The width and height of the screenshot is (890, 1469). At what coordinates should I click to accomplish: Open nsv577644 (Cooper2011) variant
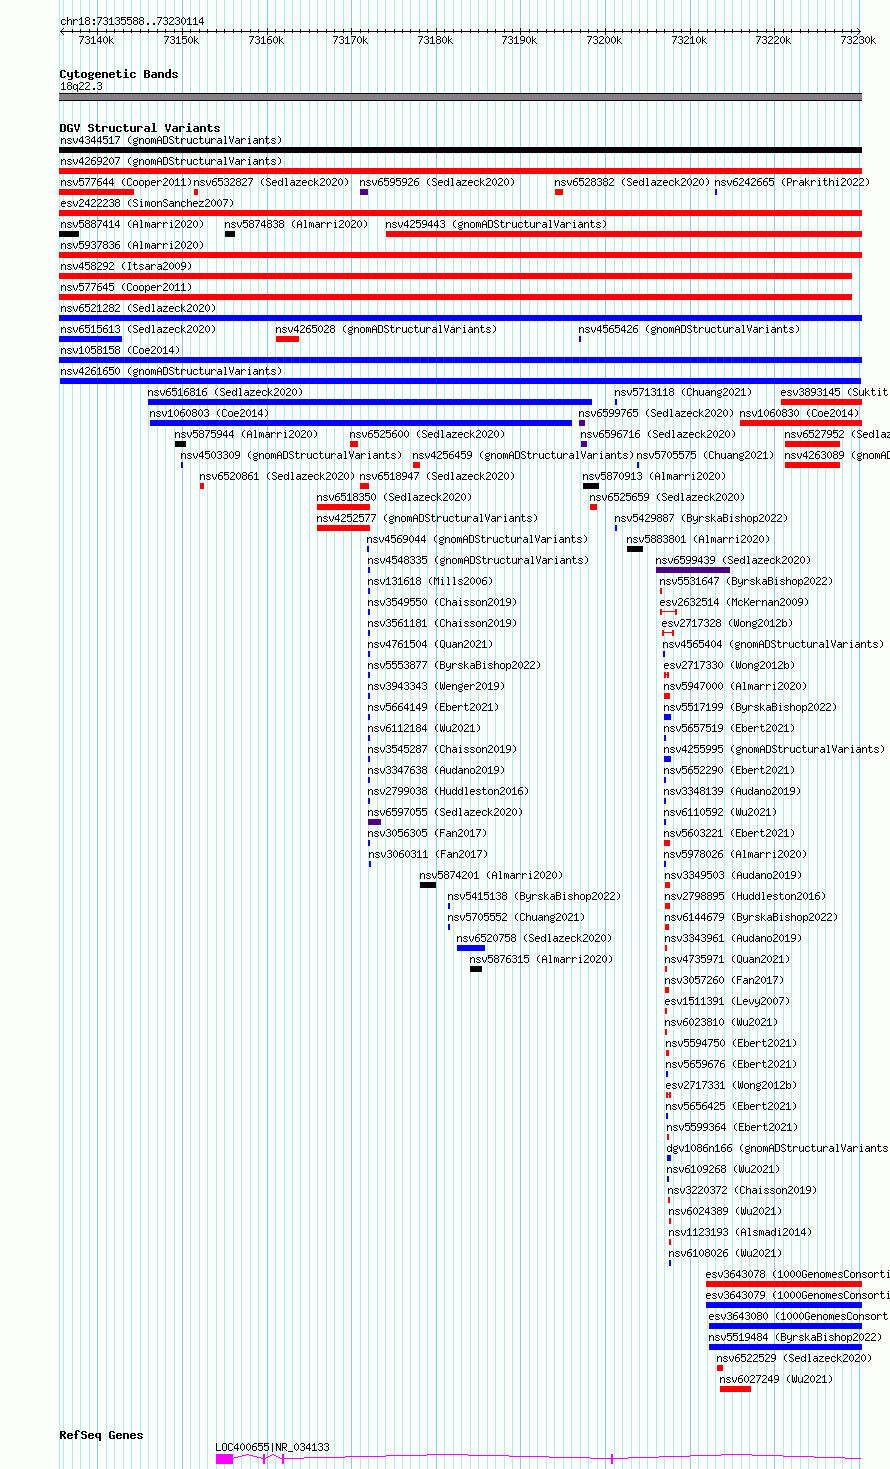(125, 183)
